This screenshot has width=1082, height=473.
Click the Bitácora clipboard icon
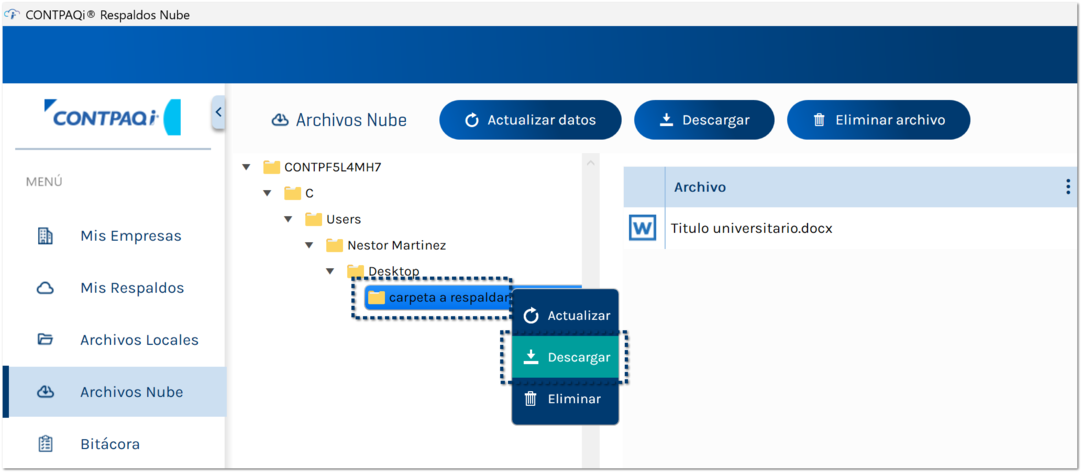(x=45, y=444)
